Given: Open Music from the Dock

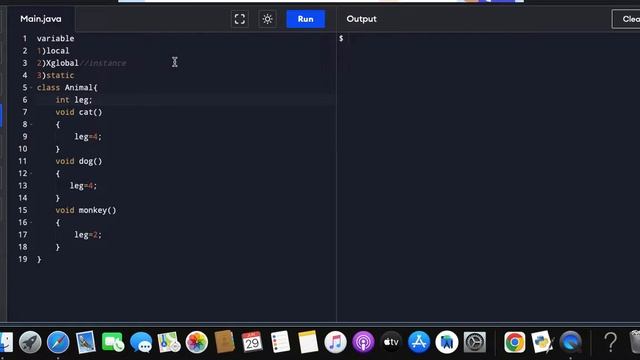Looking at the screenshot, I should (336, 342).
